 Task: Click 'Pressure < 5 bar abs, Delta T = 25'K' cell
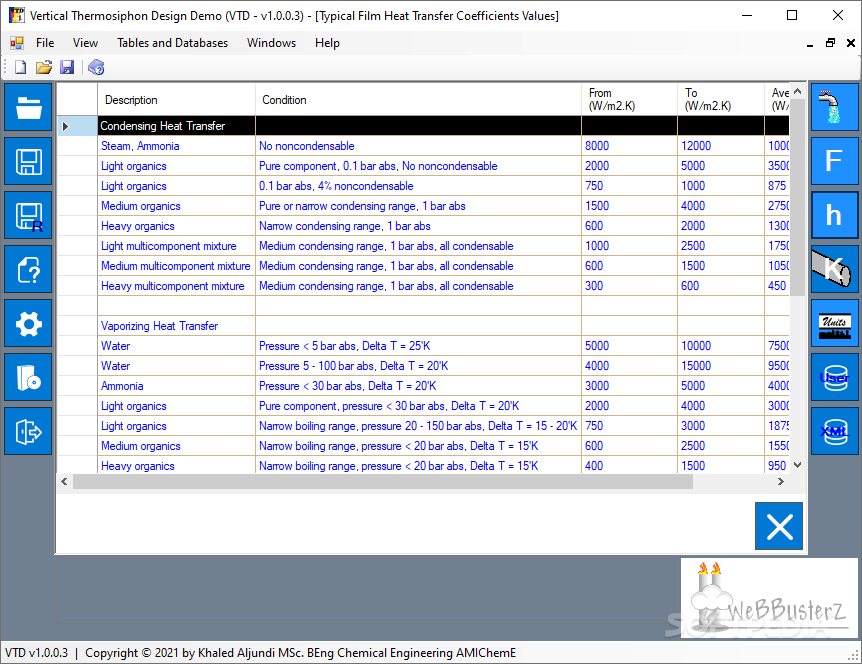[418, 346]
